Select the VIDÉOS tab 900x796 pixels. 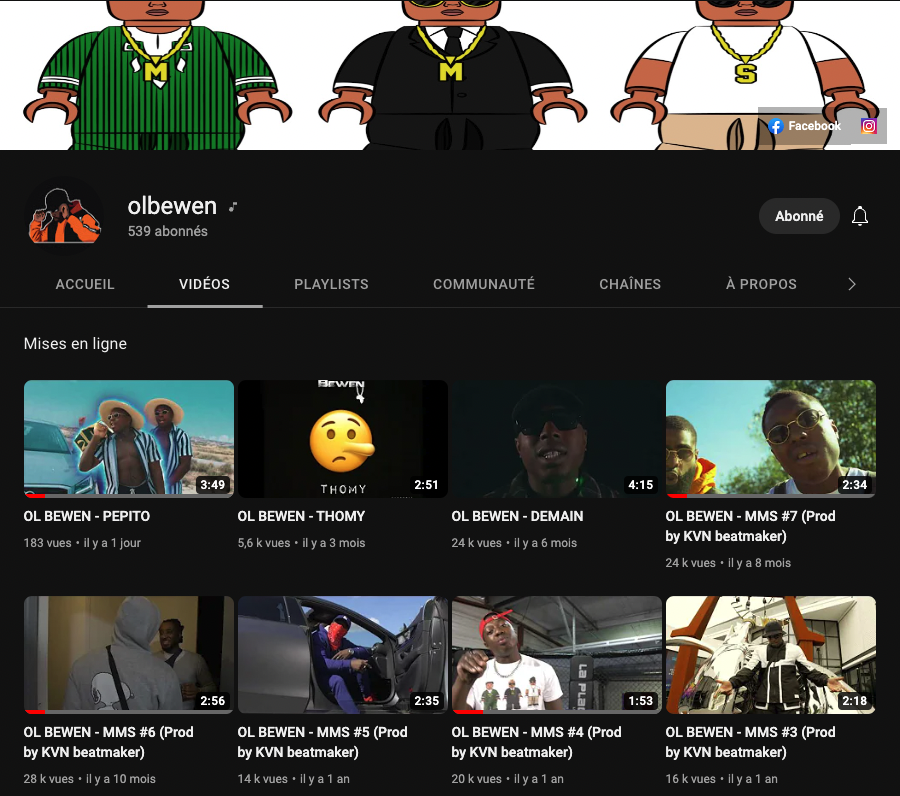pos(204,284)
